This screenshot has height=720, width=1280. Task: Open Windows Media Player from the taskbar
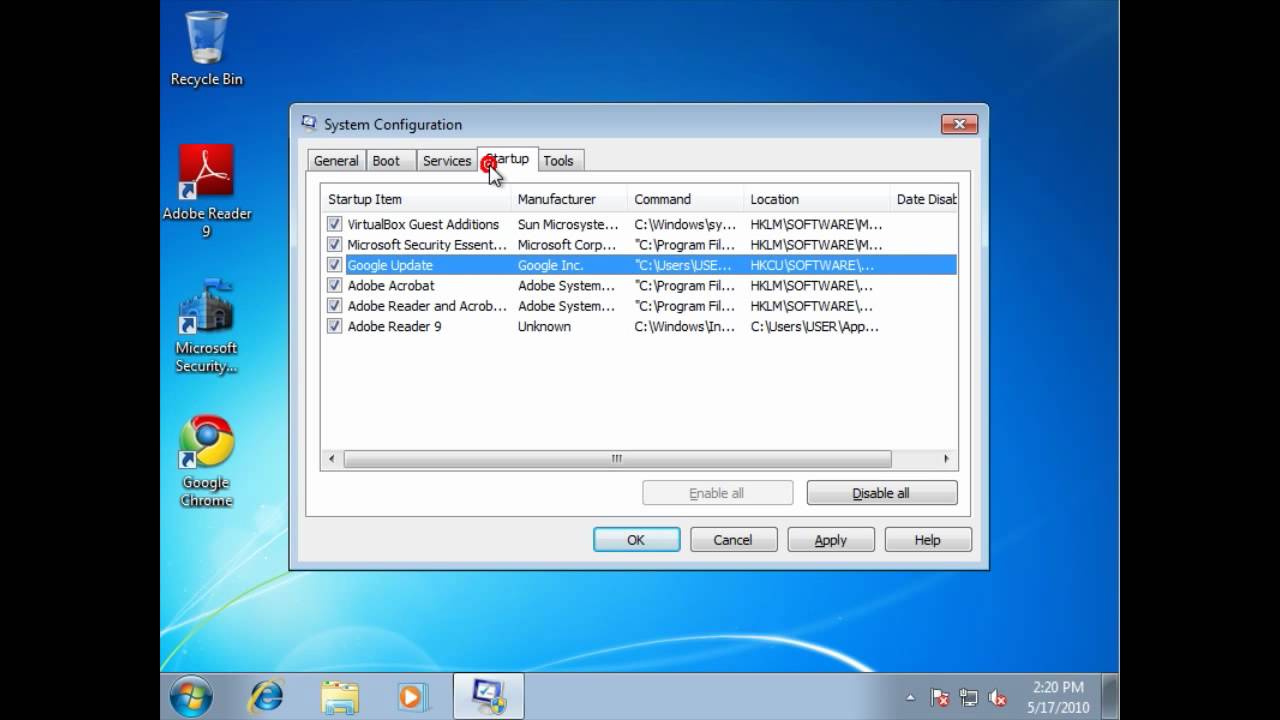coord(414,696)
